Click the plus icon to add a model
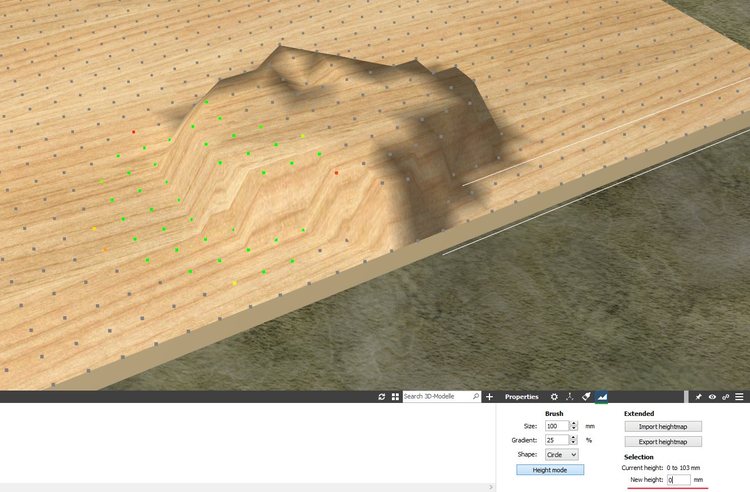 489,397
